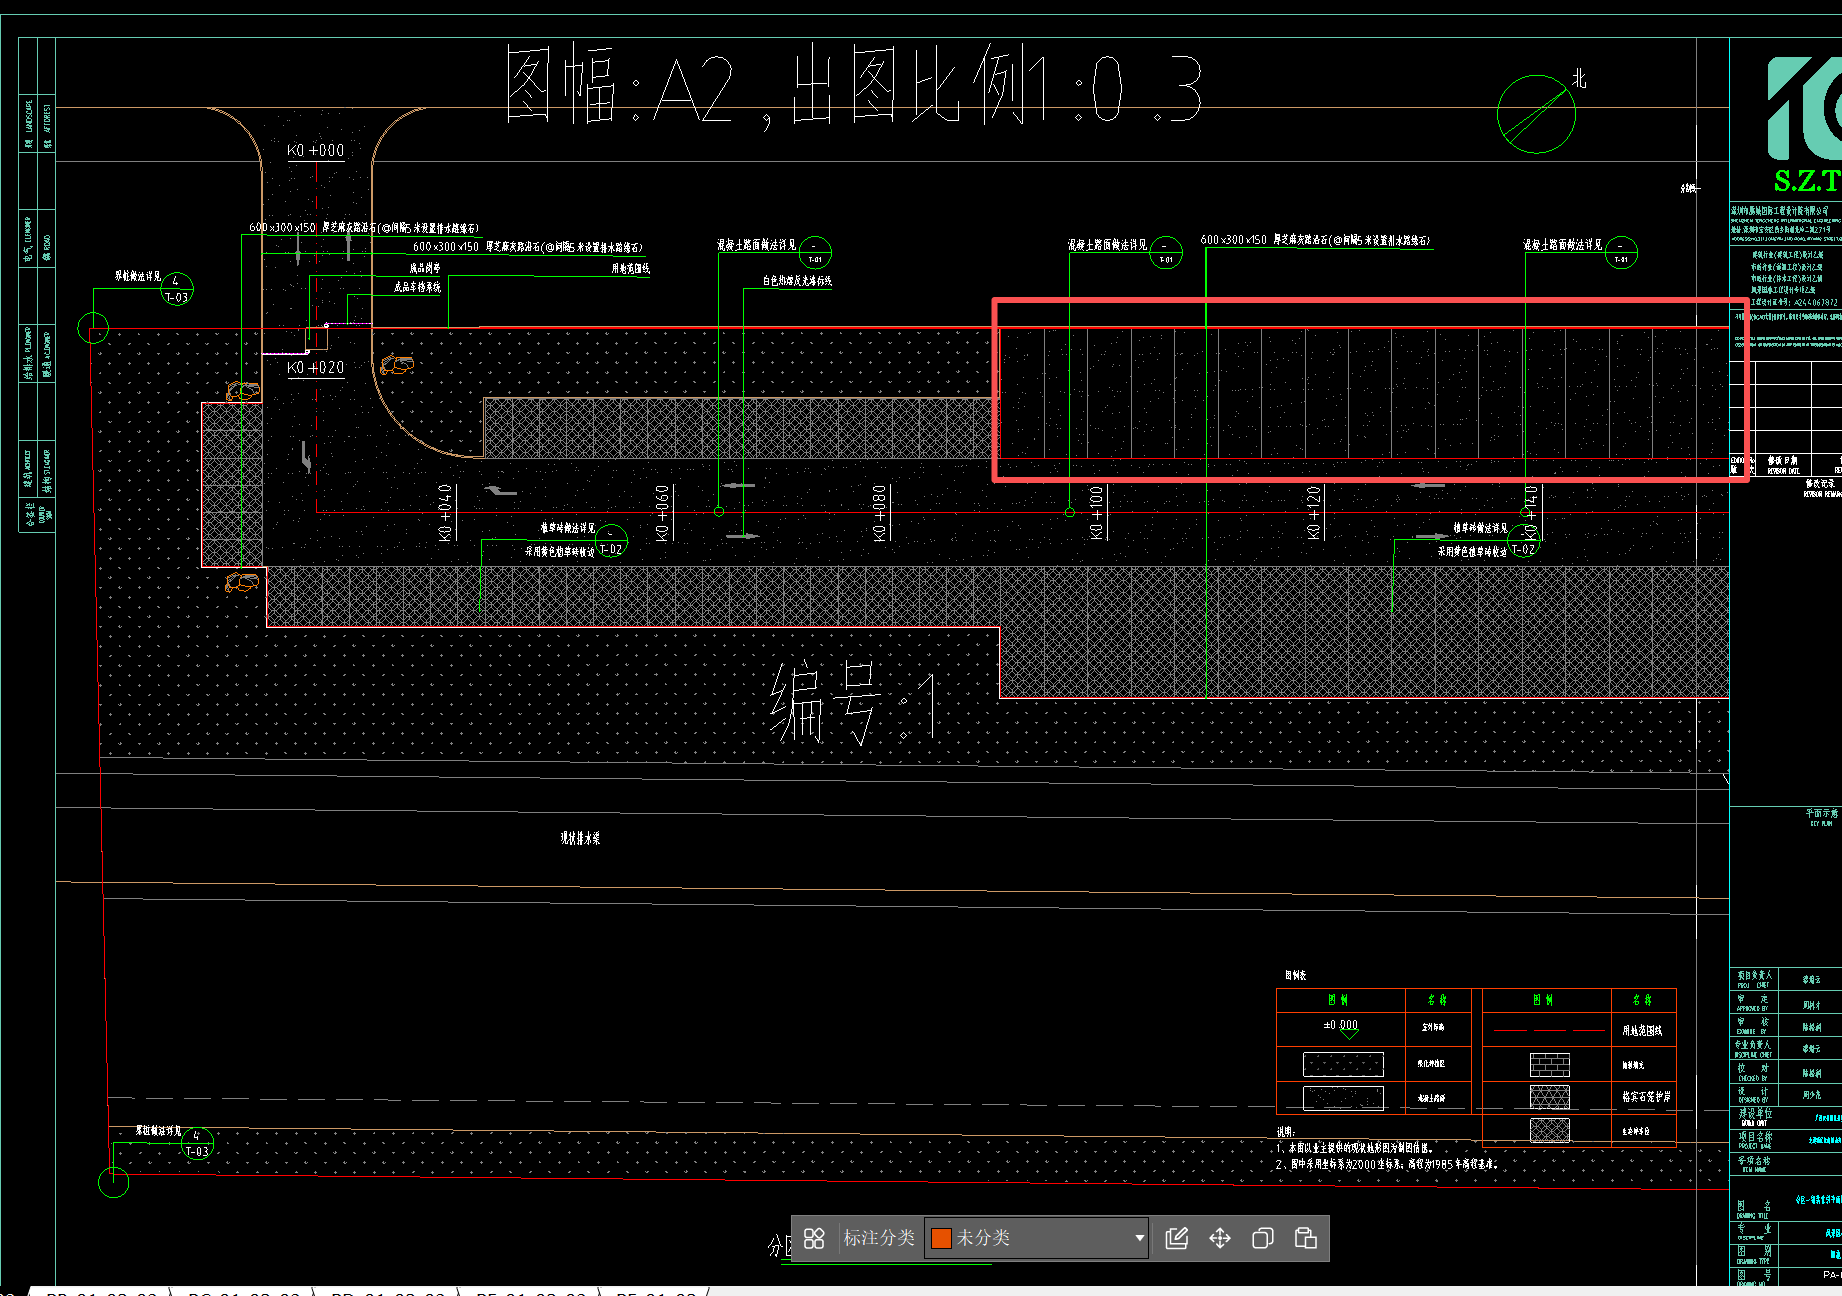Open the 未分类 category dropdown
The width and height of the screenshot is (1842, 1296).
coord(1036,1238)
